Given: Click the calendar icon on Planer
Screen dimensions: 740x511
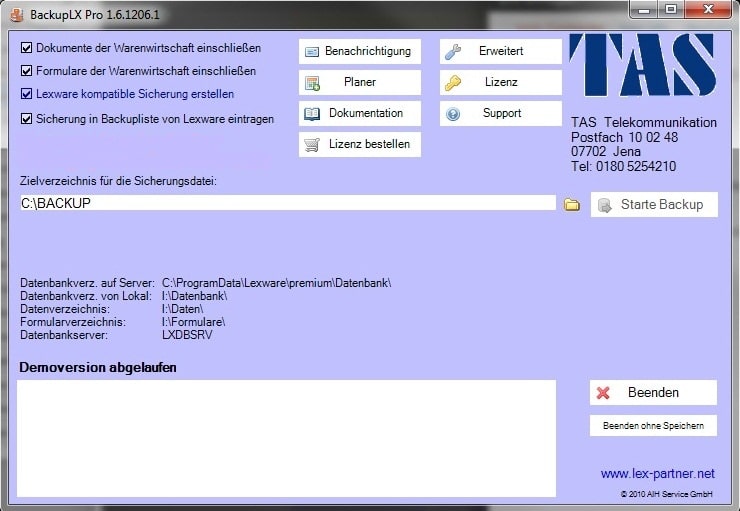Looking at the screenshot, I should click(312, 83).
